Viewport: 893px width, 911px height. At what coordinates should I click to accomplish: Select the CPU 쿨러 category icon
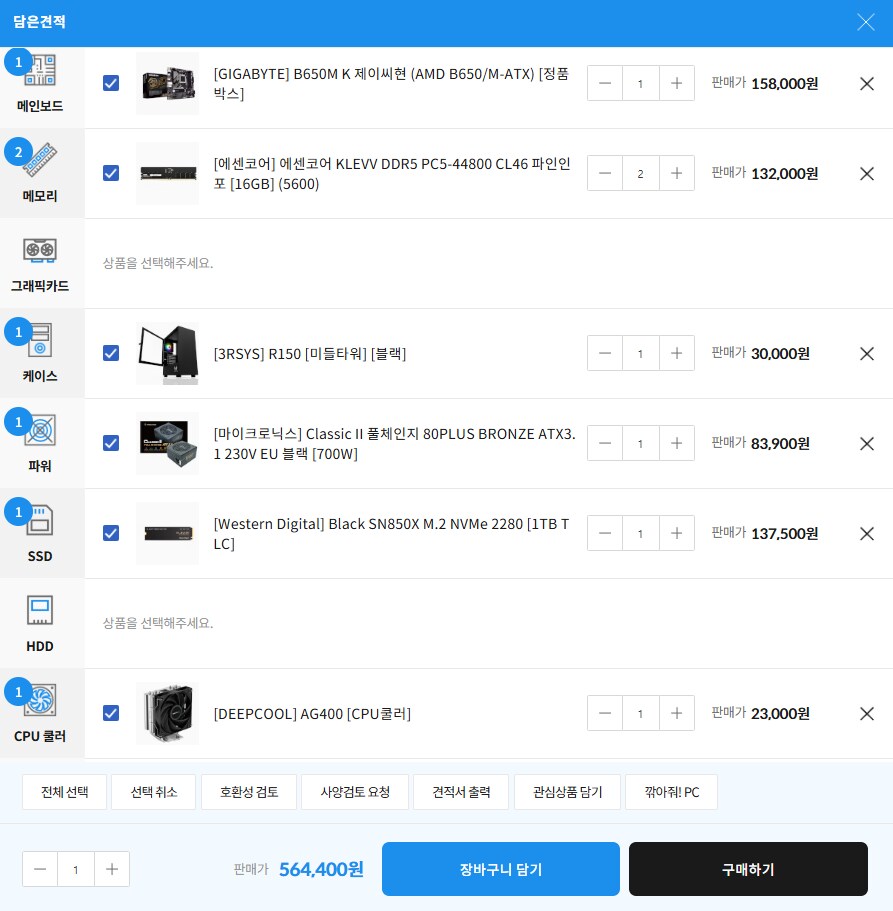click(x=40, y=701)
